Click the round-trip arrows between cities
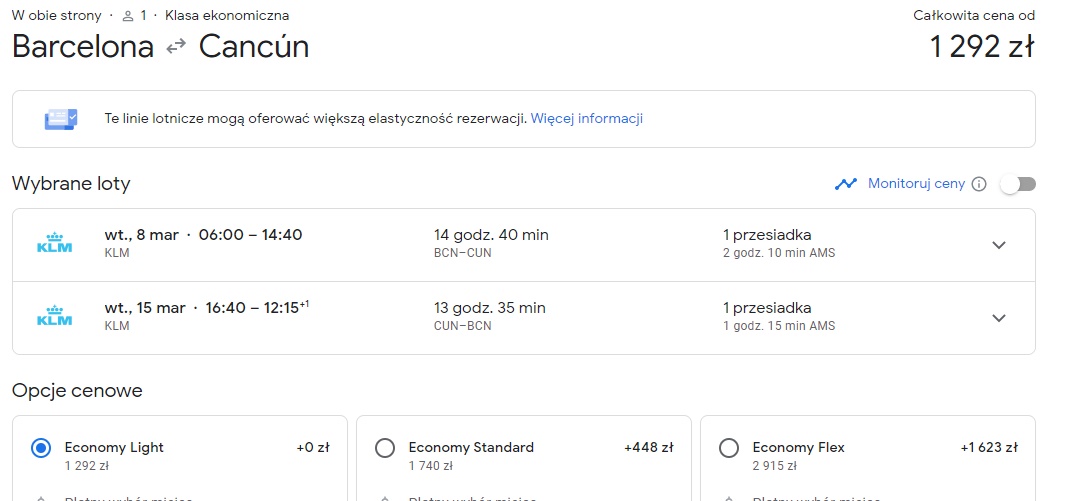 (x=176, y=47)
